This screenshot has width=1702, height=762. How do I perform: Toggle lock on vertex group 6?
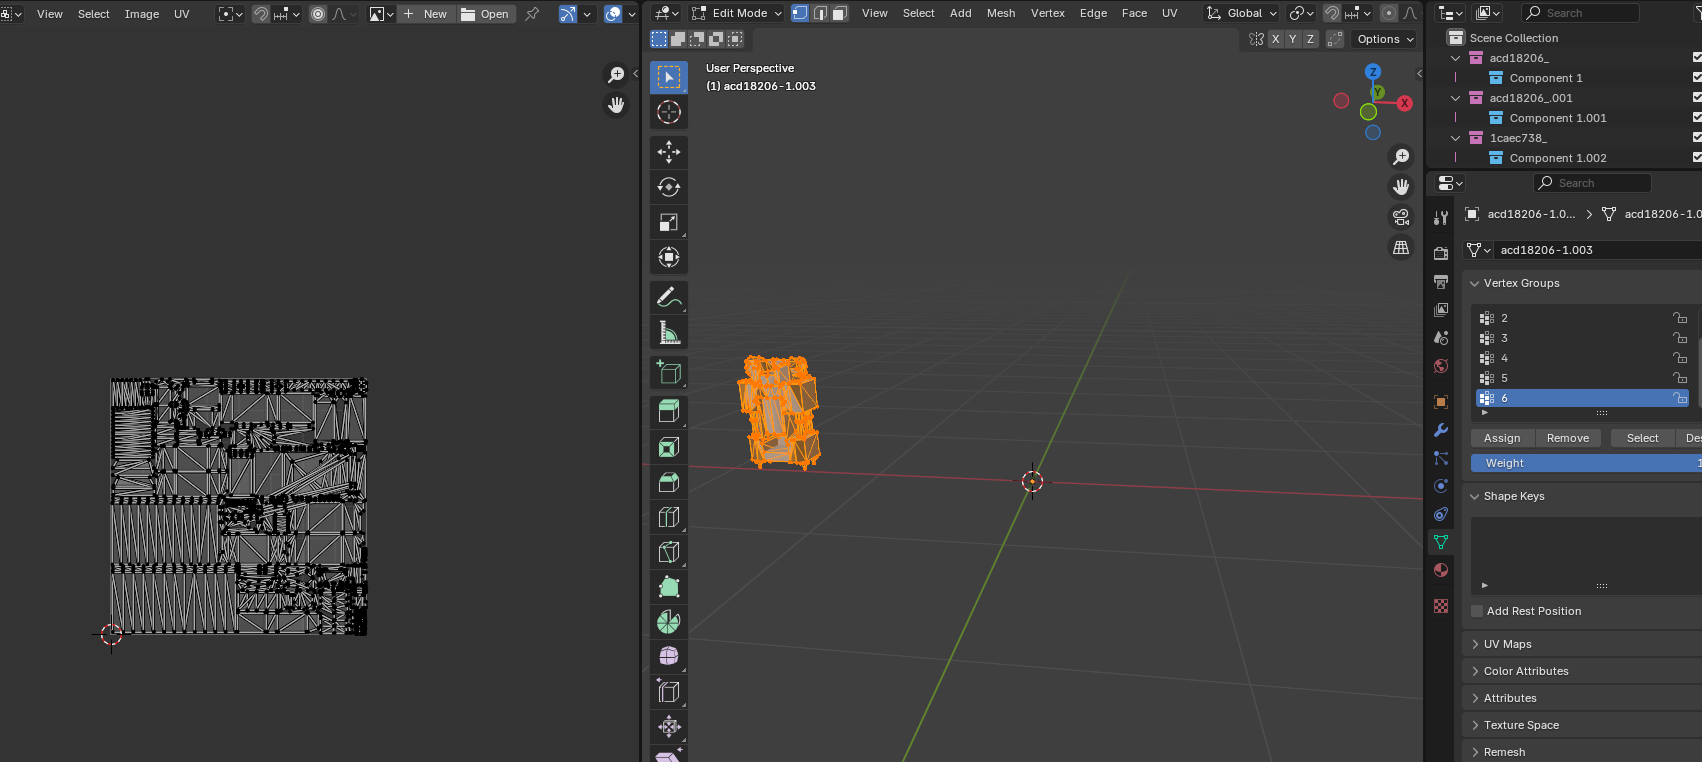(x=1680, y=398)
